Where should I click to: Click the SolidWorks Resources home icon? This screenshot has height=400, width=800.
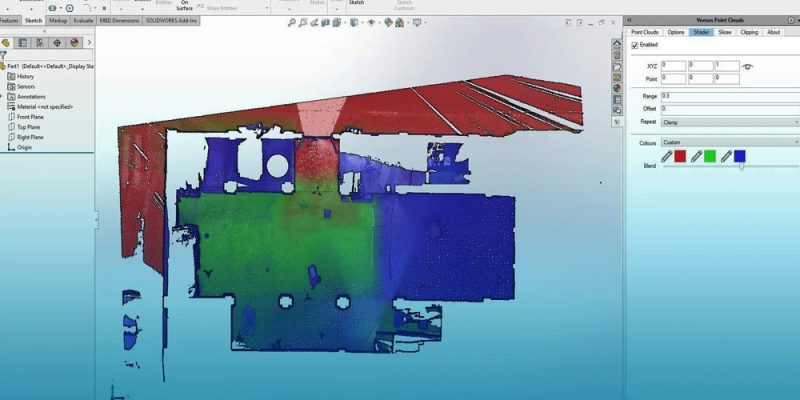[x=618, y=43]
